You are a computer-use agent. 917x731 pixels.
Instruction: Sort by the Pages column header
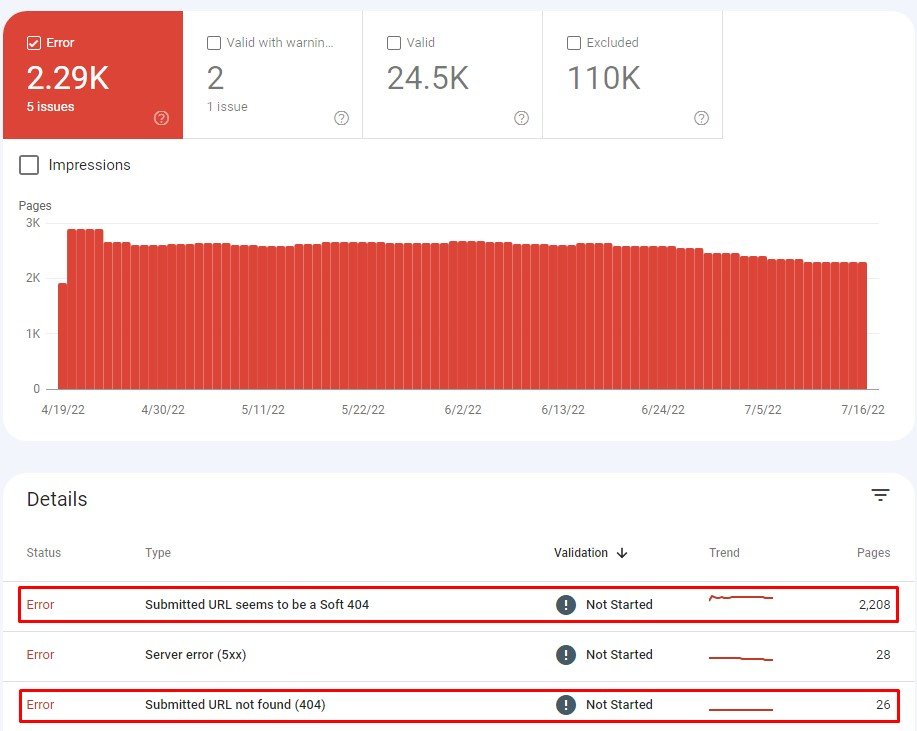tap(872, 553)
